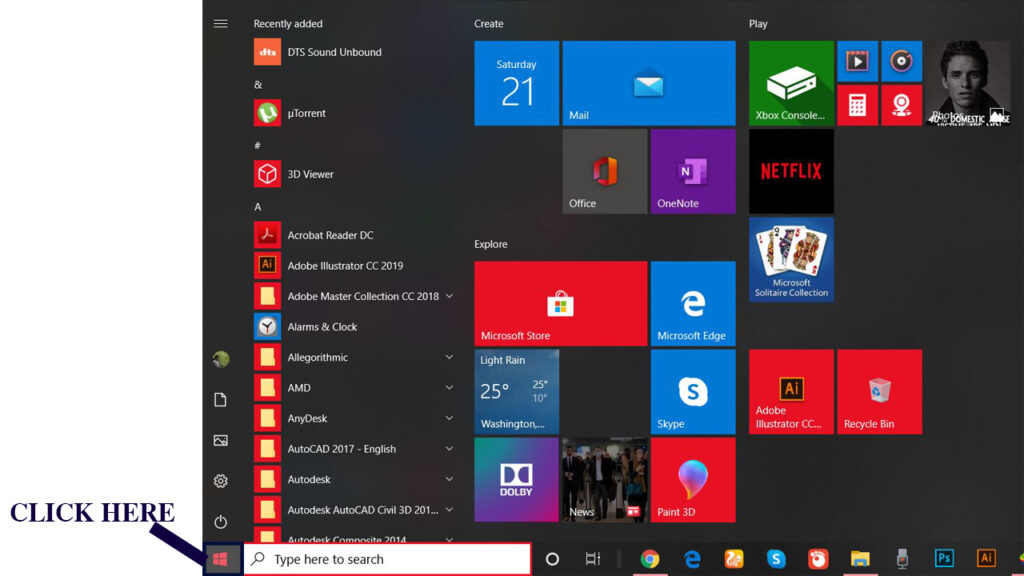This screenshot has width=1024, height=576.
Task: Click the Power button in the sidebar
Action: point(220,521)
